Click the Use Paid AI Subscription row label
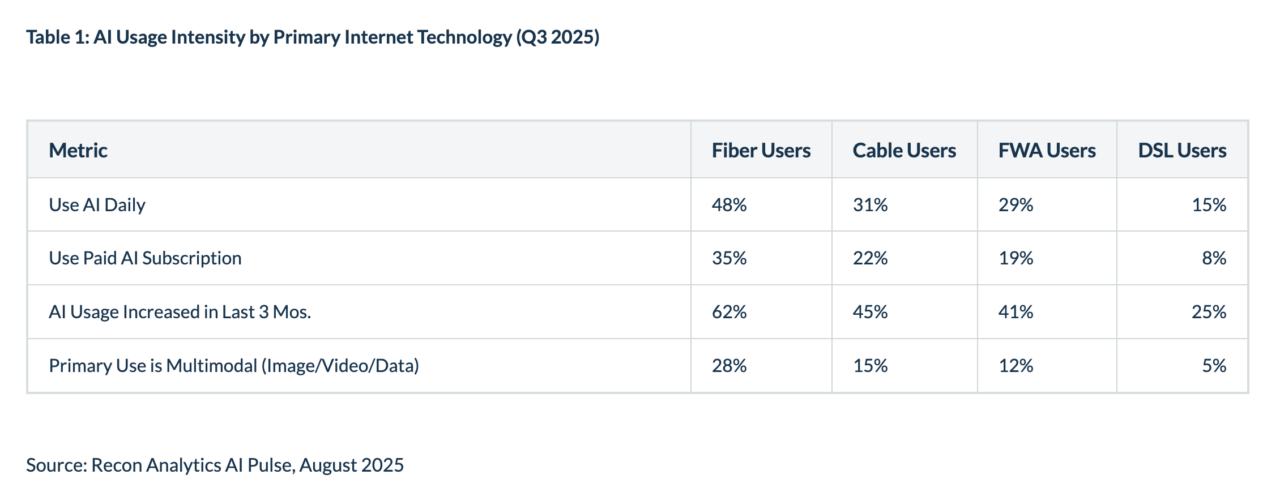1280x496 pixels. pos(145,258)
